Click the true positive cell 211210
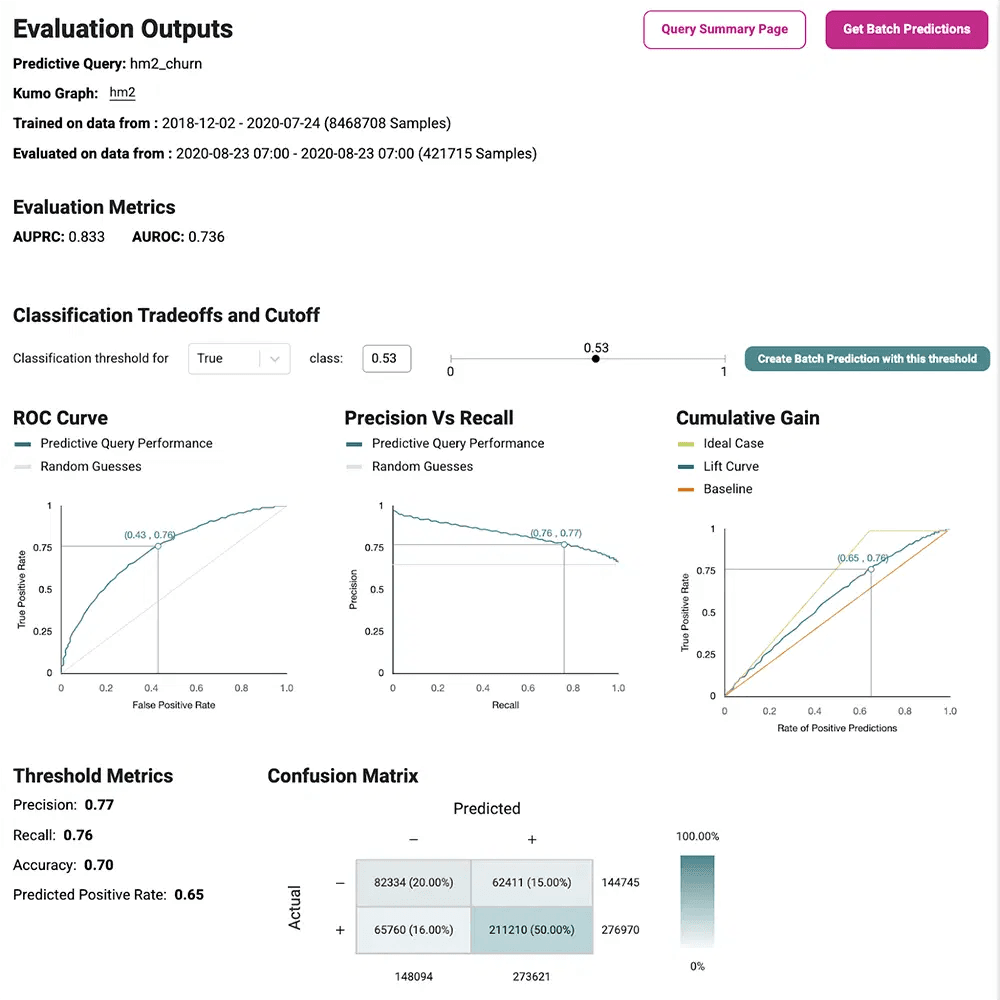The image size is (1000, 1000). (x=532, y=929)
